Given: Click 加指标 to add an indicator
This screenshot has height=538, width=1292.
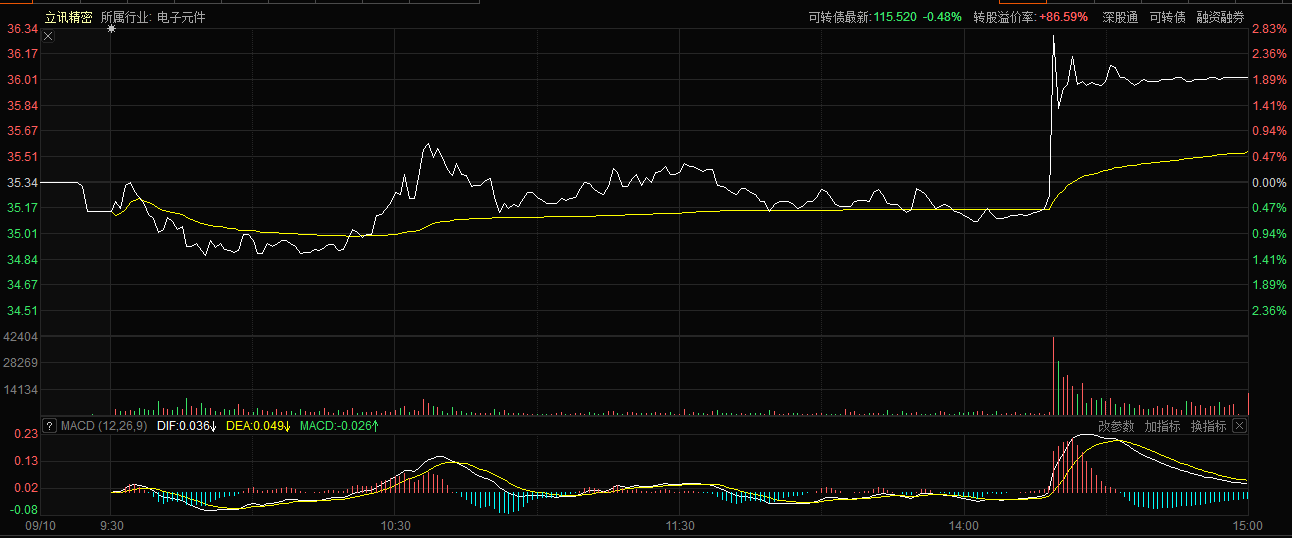Looking at the screenshot, I should click(x=1162, y=426).
